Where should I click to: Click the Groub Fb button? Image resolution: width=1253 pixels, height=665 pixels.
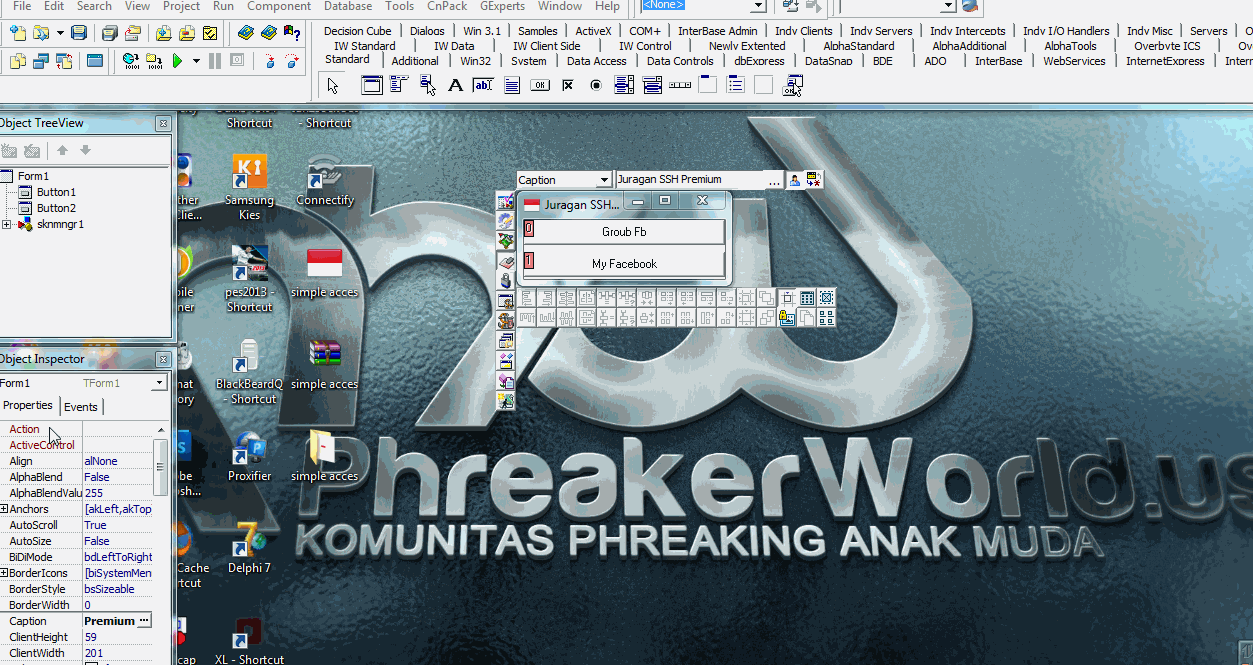click(x=624, y=232)
